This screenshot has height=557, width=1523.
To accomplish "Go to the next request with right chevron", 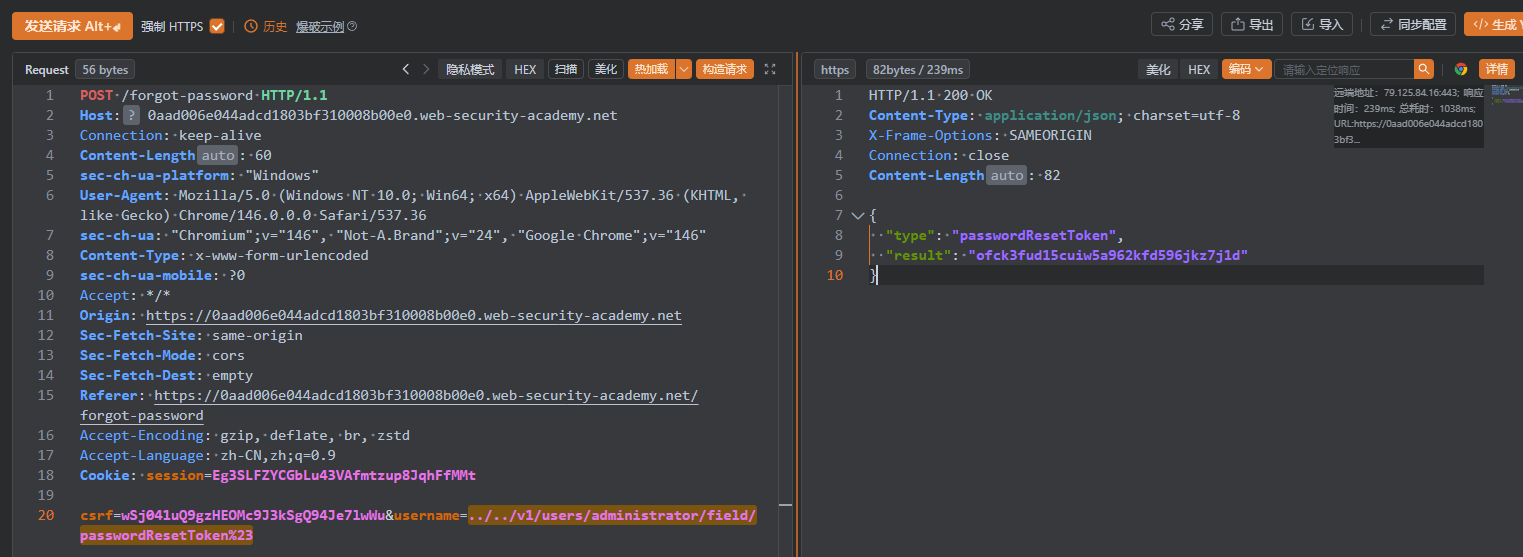I will click(426, 69).
